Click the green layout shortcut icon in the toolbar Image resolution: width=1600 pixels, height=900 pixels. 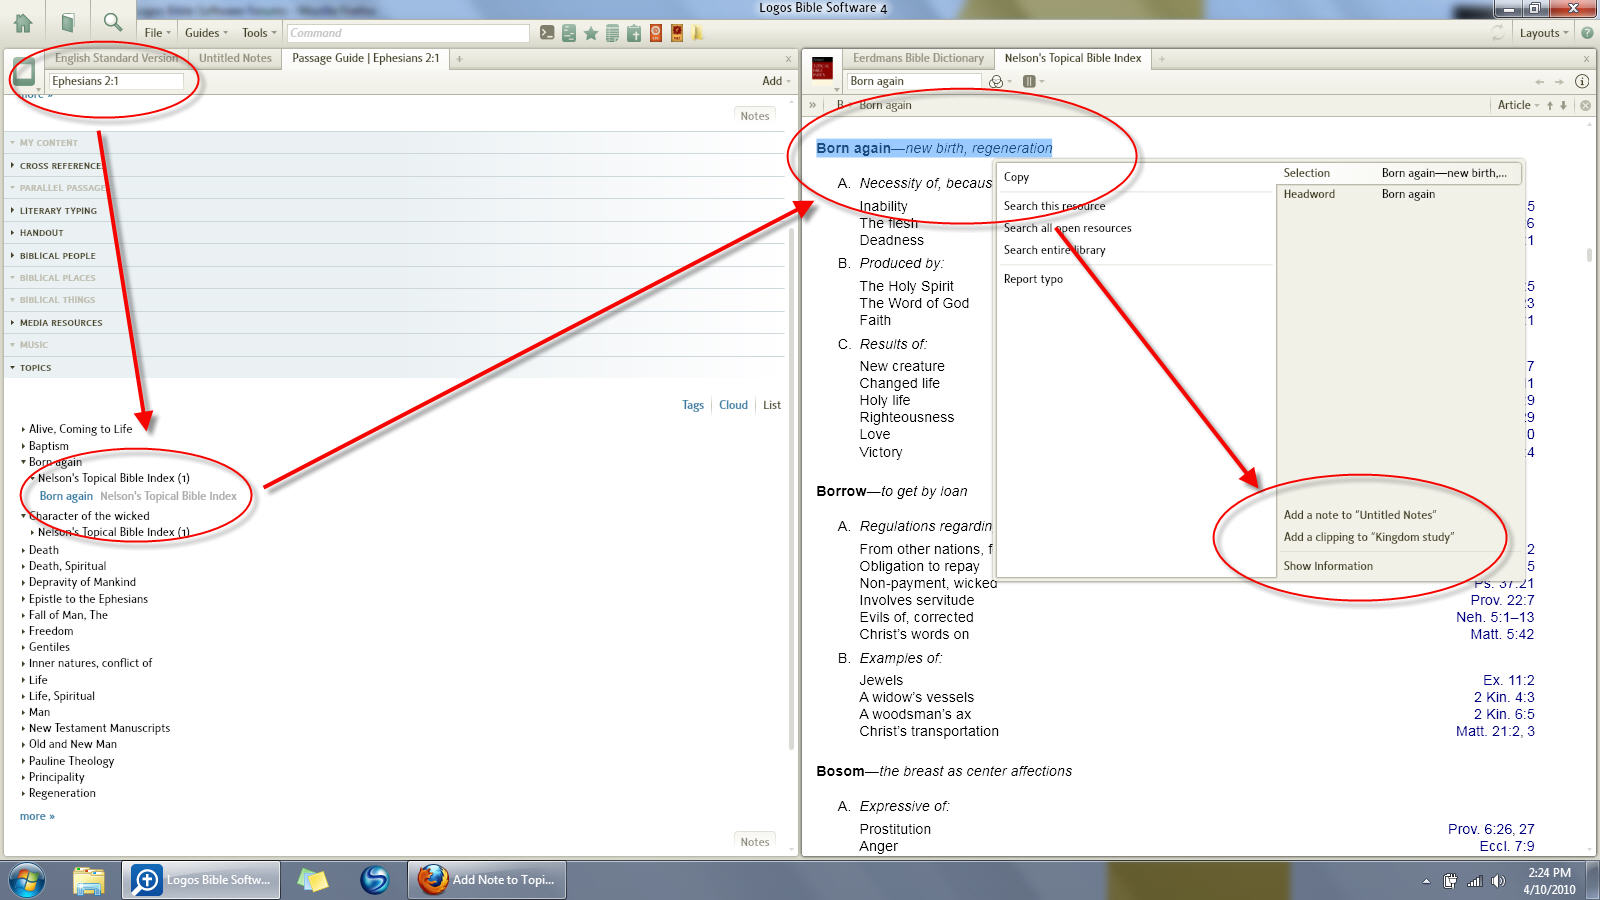pyautogui.click(x=569, y=33)
